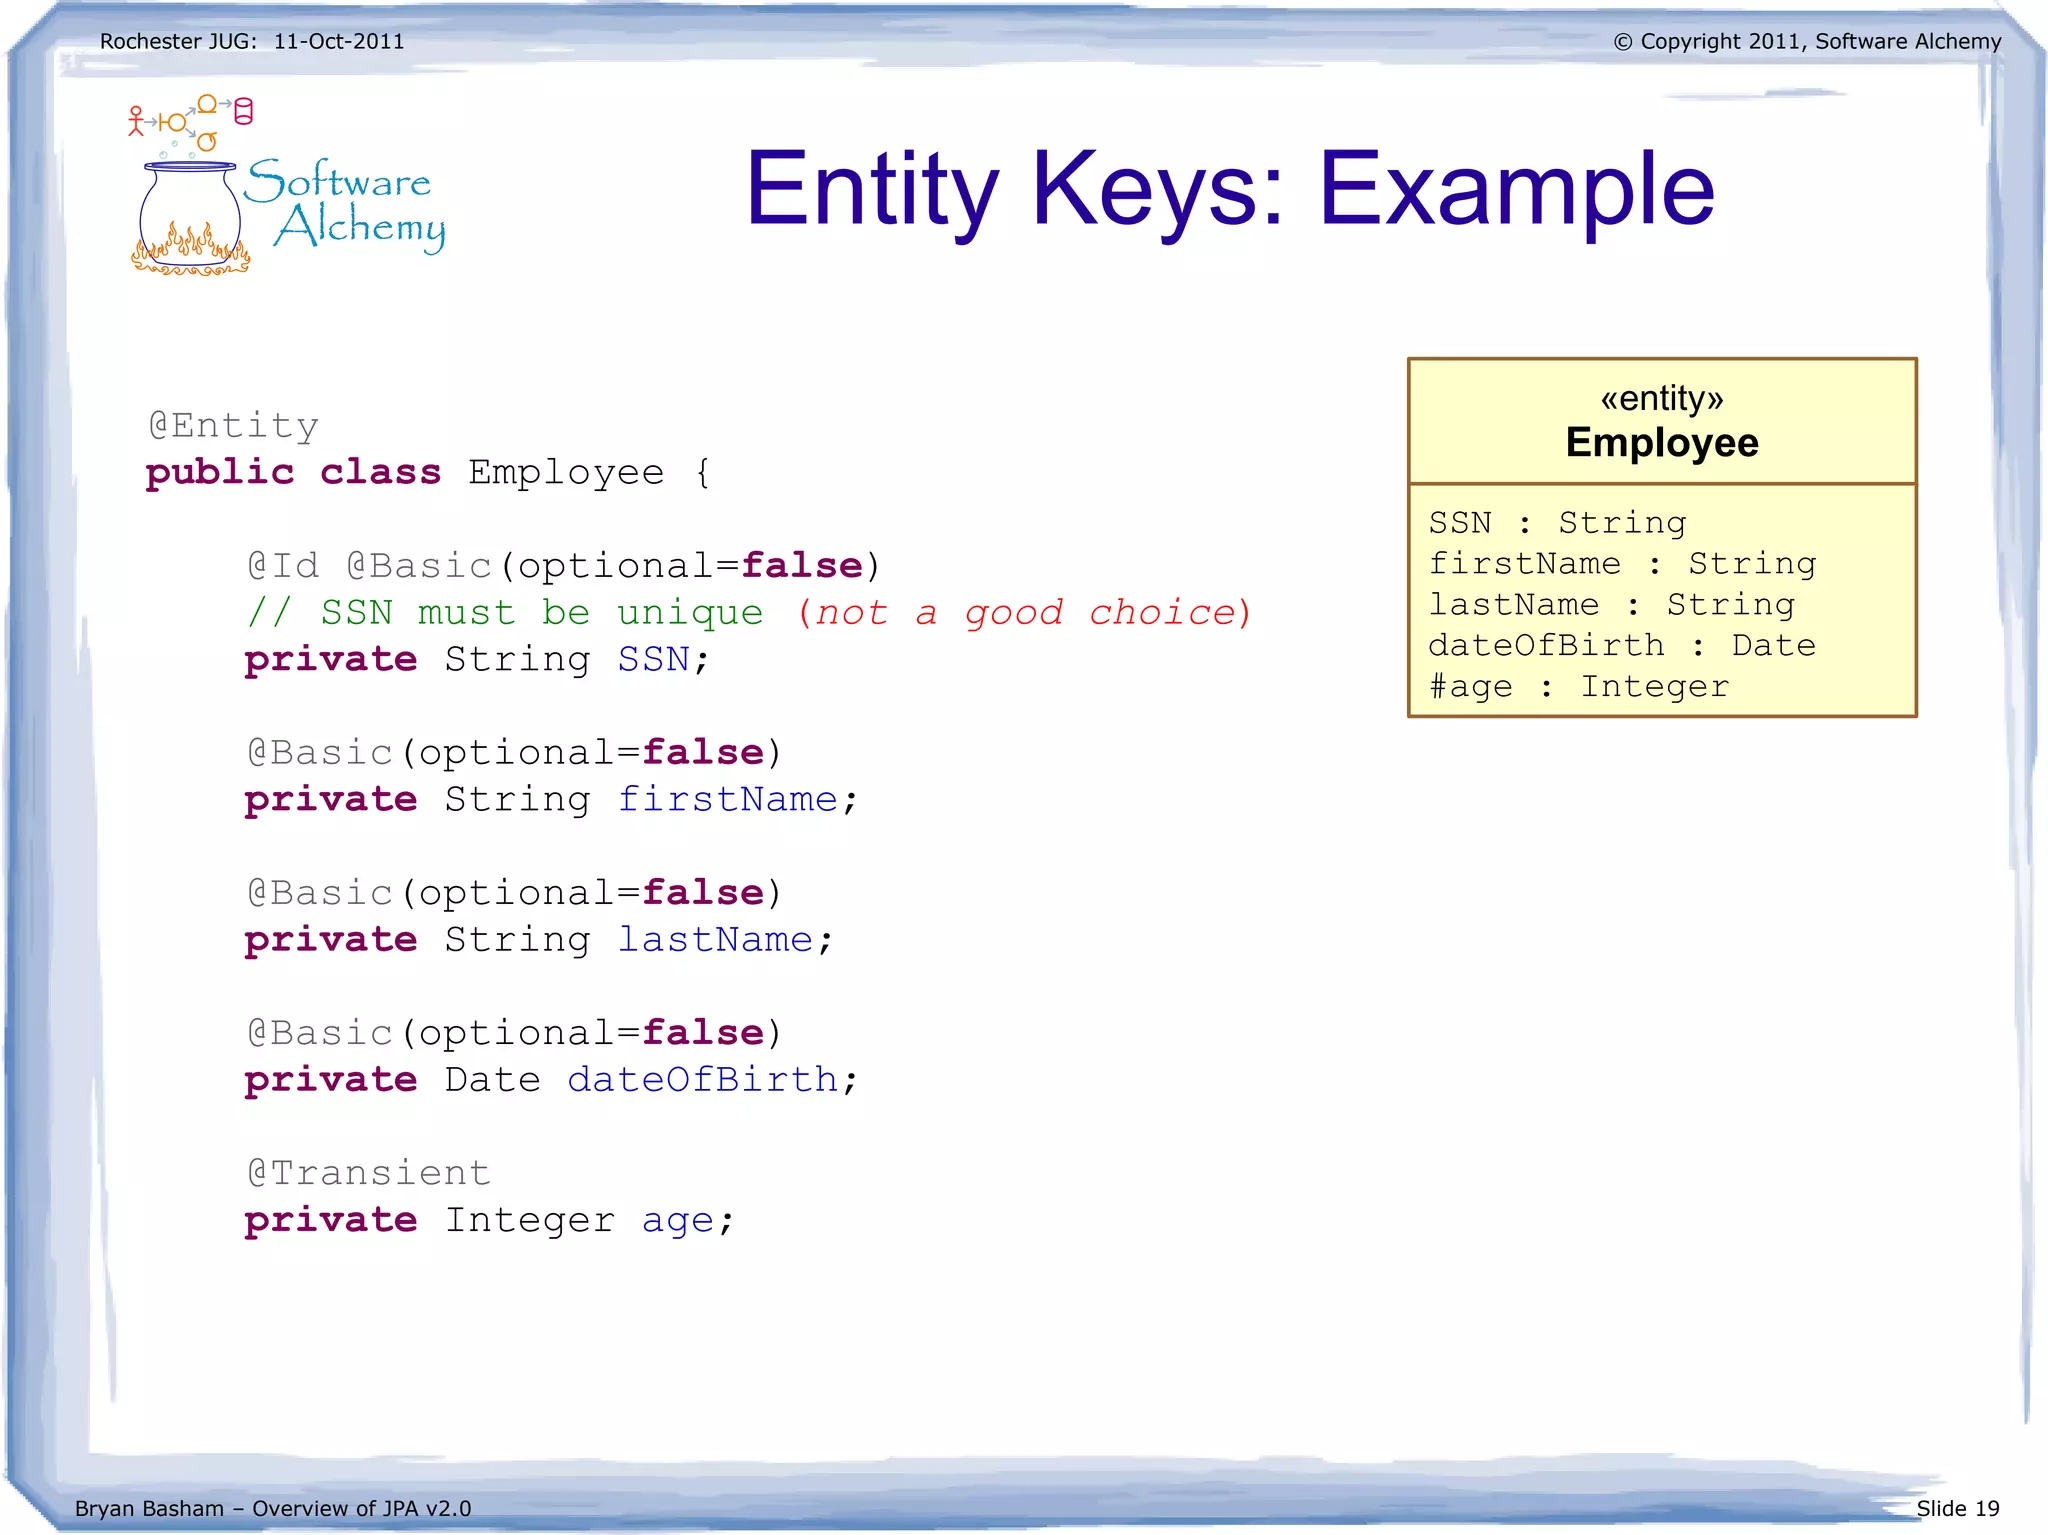Screen dimensions: 2048x1535
Task: Click the 'lastName : String' UML attribute
Action: [x=1612, y=605]
